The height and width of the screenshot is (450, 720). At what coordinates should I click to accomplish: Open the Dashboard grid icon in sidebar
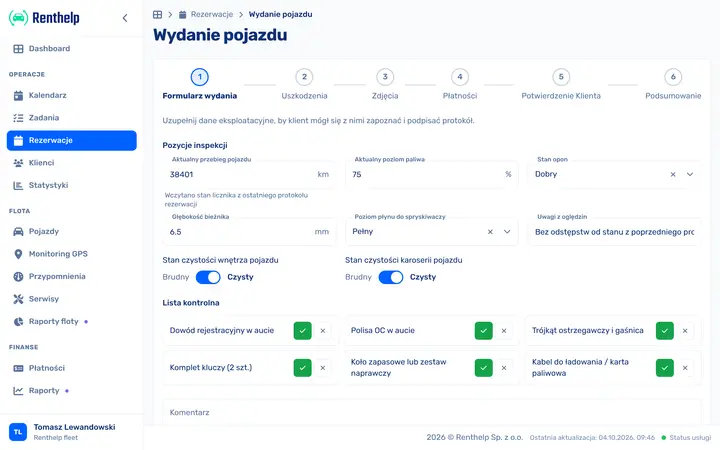coord(18,49)
